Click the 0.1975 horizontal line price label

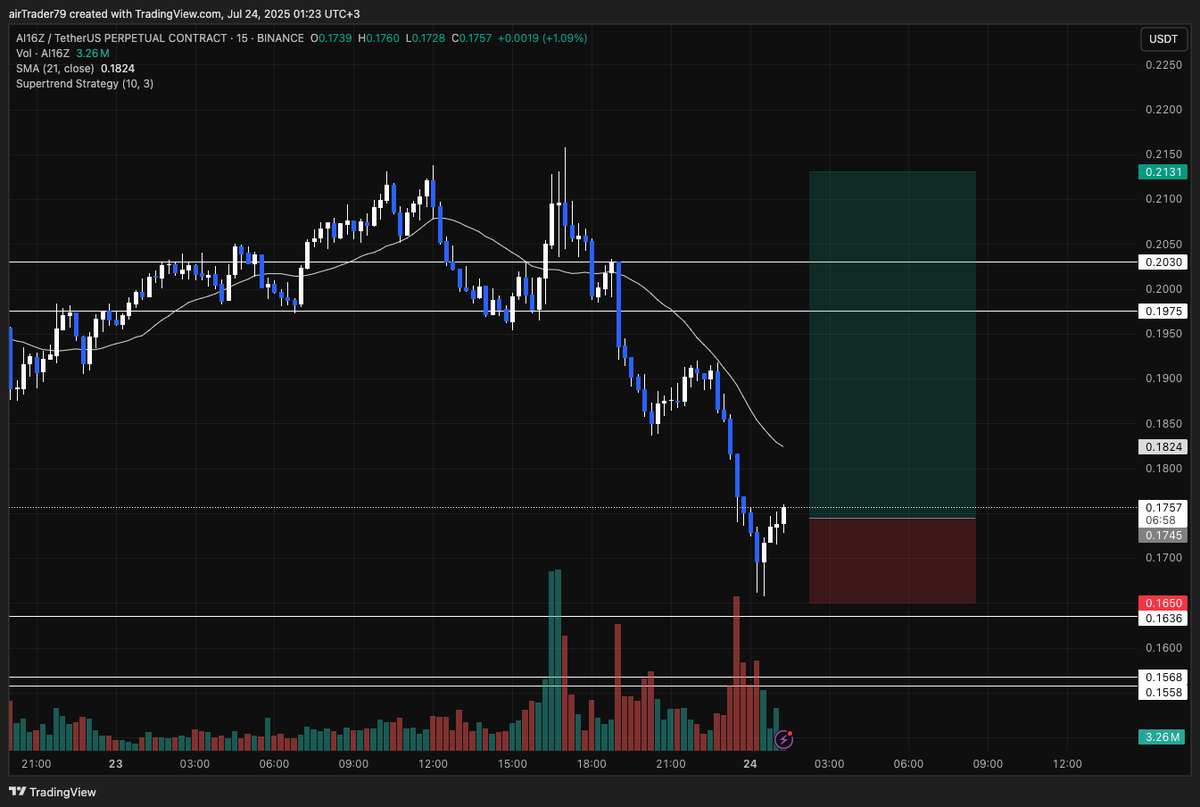click(x=1162, y=311)
